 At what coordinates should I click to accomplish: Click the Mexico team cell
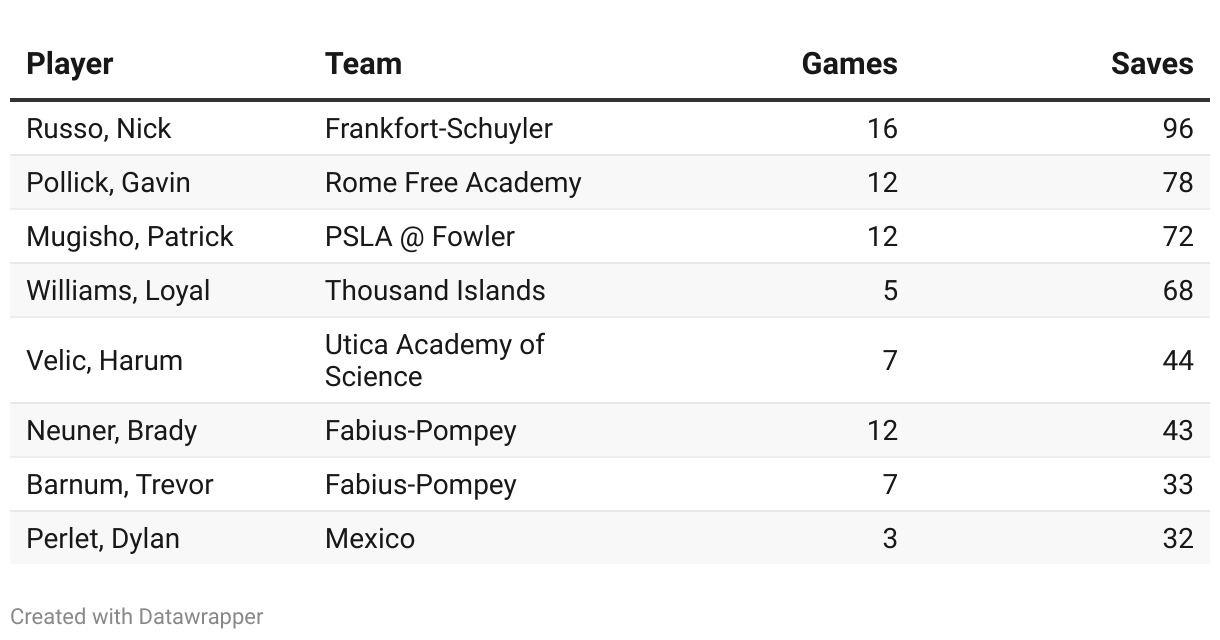pos(369,539)
